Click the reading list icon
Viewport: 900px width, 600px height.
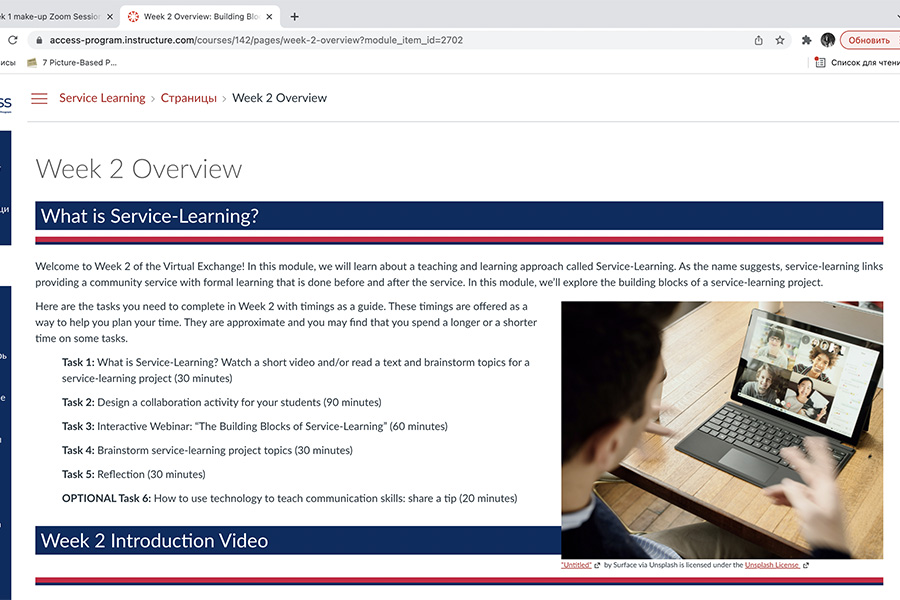point(820,63)
